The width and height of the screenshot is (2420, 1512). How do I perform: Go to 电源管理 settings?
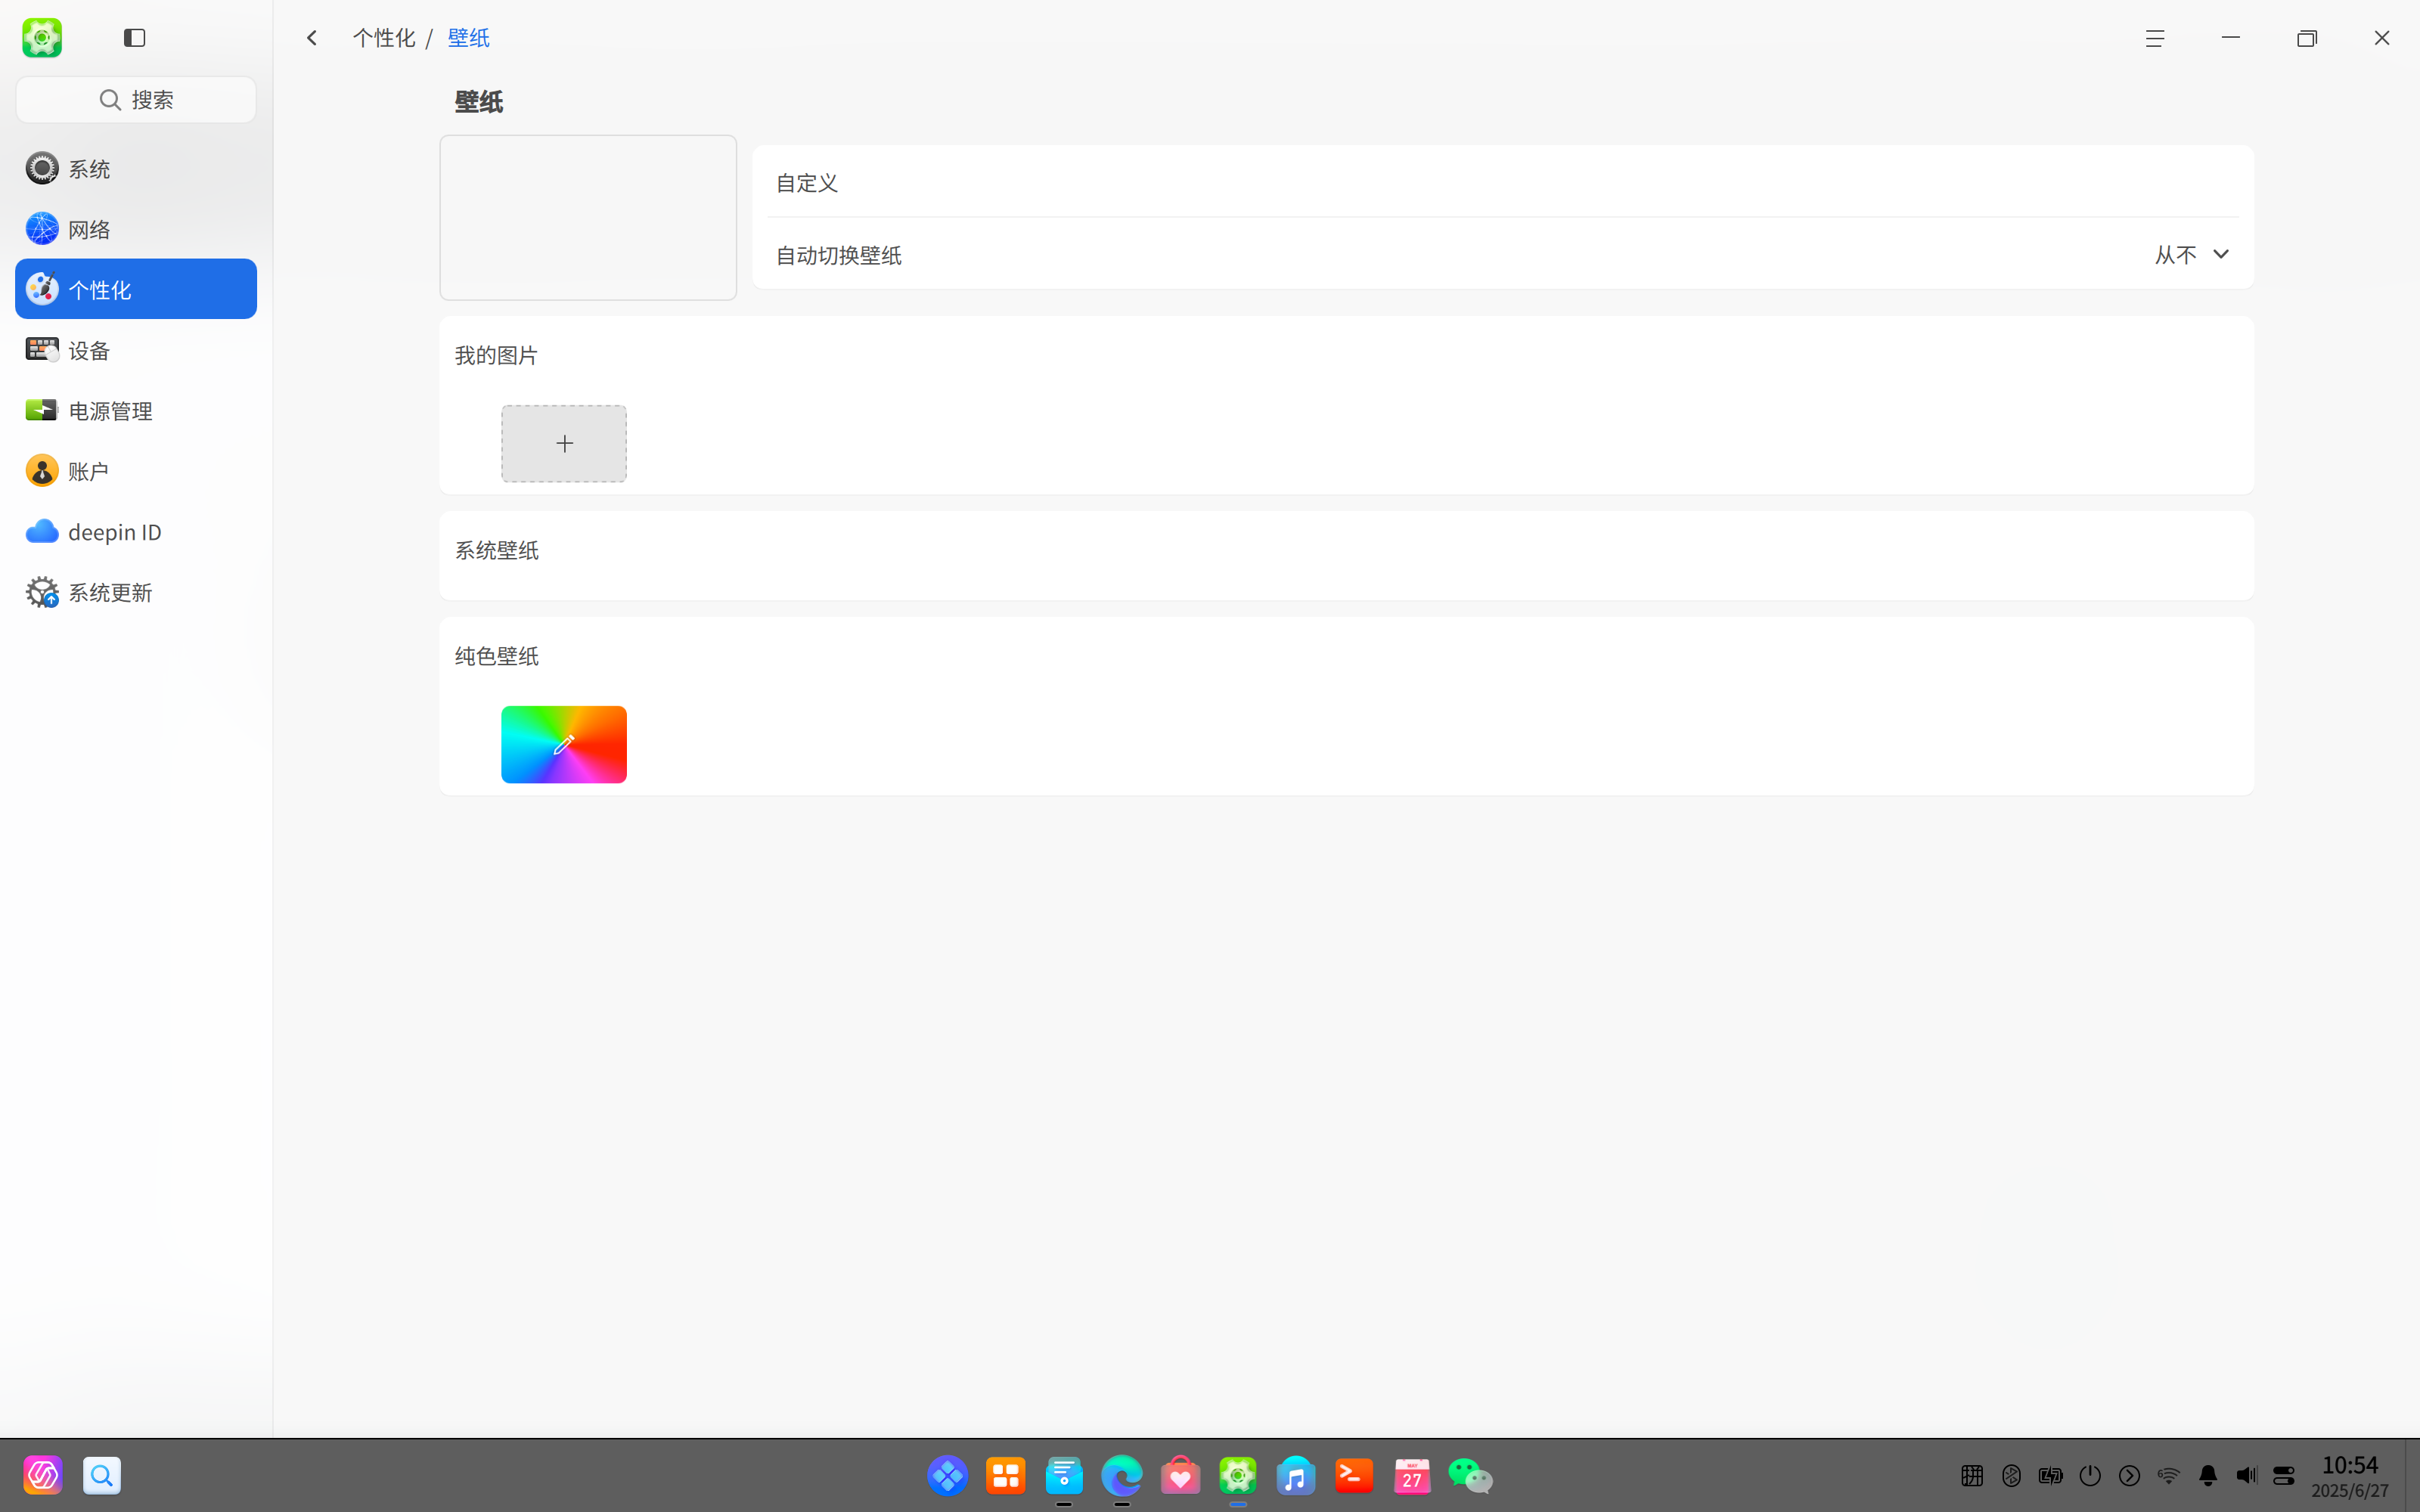click(x=136, y=410)
